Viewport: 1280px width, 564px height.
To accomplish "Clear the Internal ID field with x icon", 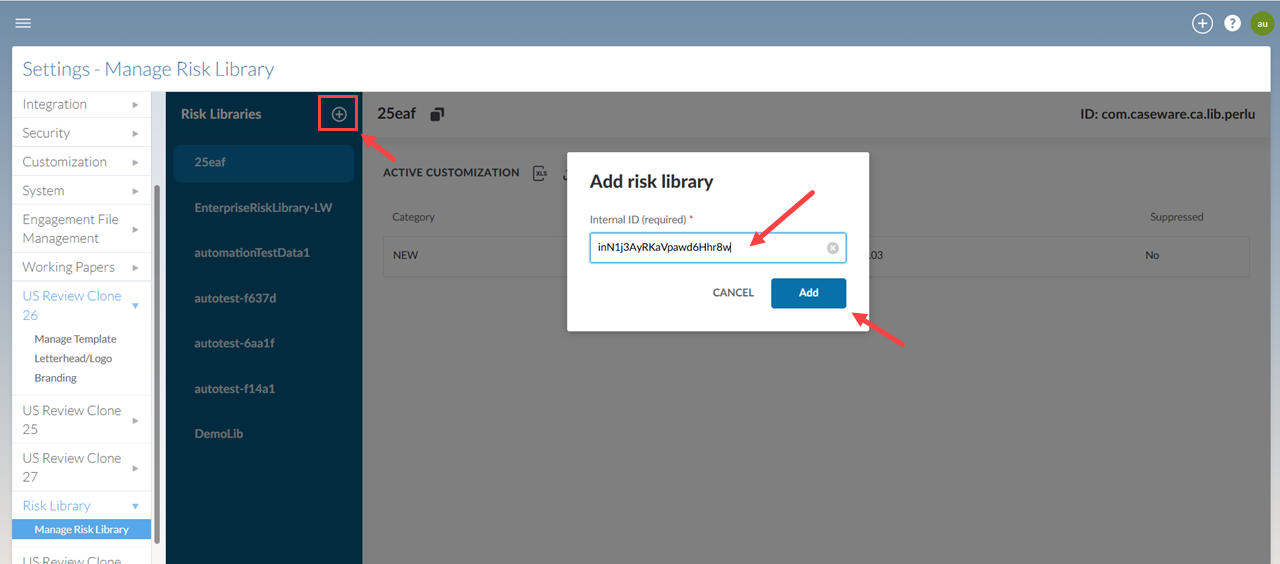I will coord(832,248).
